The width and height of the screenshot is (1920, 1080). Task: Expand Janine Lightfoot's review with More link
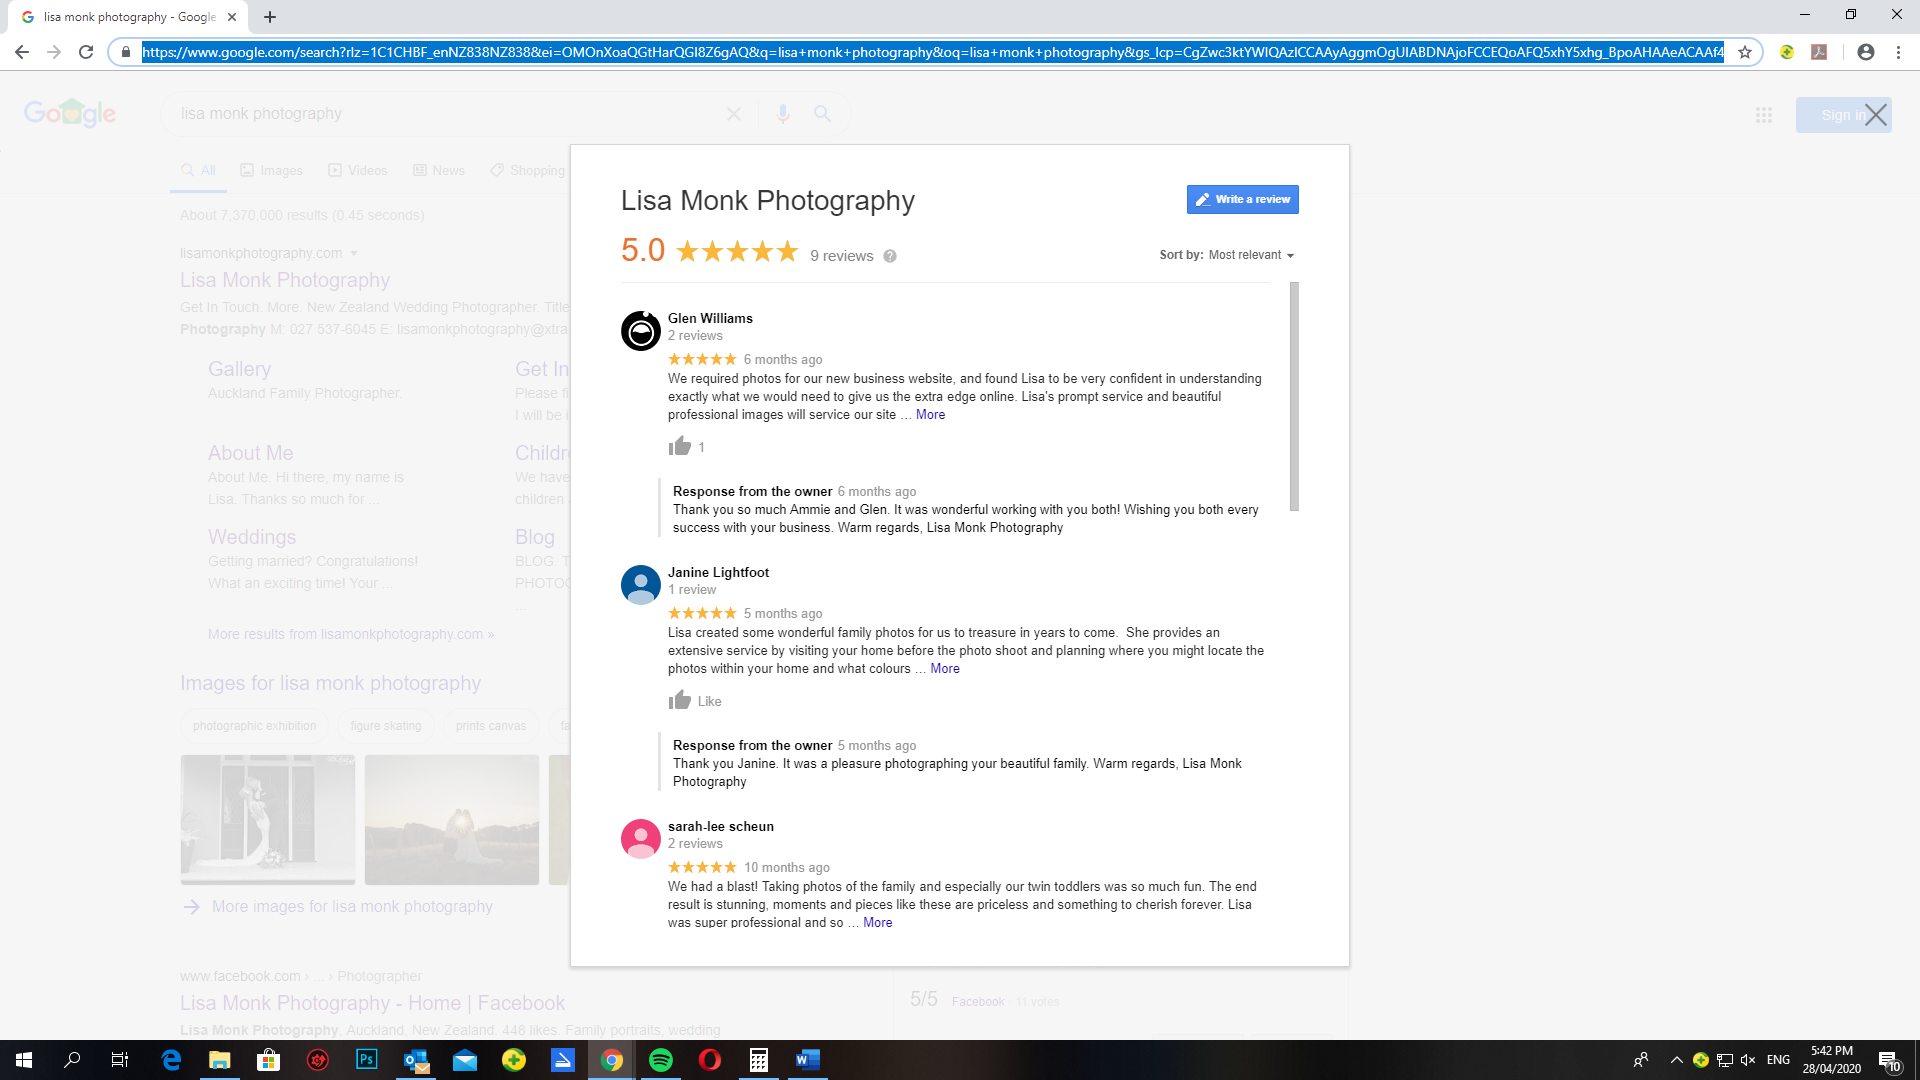click(x=945, y=669)
